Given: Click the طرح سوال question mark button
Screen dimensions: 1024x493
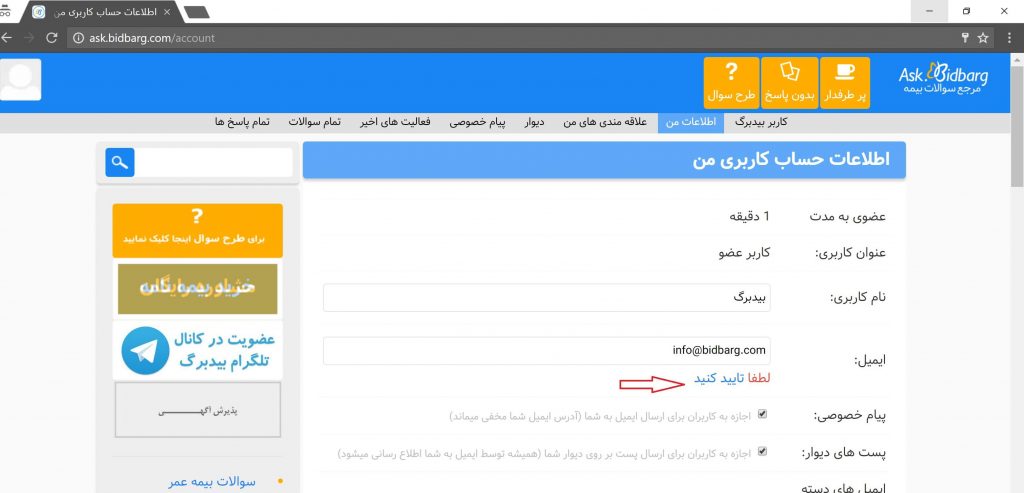Looking at the screenshot, I should point(731,83).
